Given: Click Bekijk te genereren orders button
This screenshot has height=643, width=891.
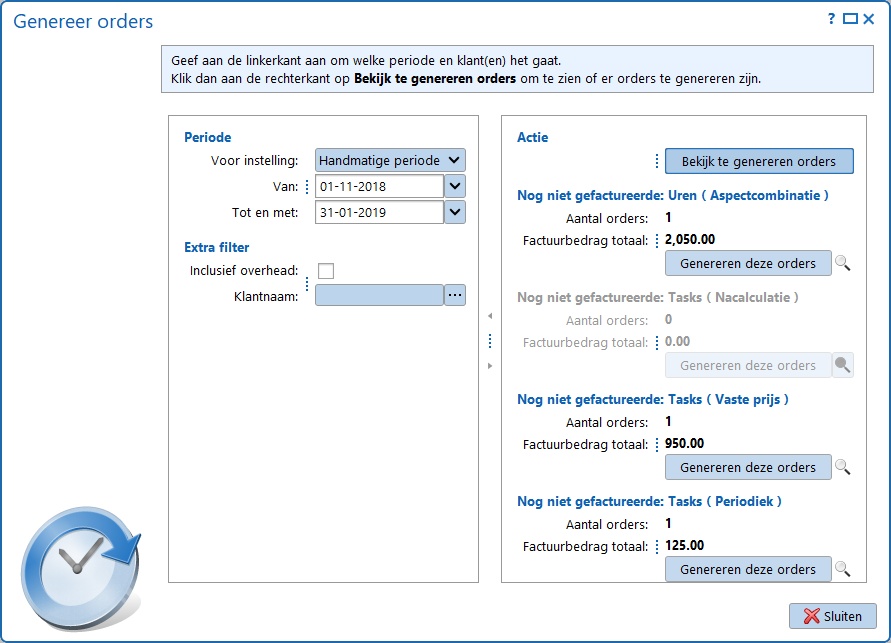Looking at the screenshot, I should coord(758,161).
